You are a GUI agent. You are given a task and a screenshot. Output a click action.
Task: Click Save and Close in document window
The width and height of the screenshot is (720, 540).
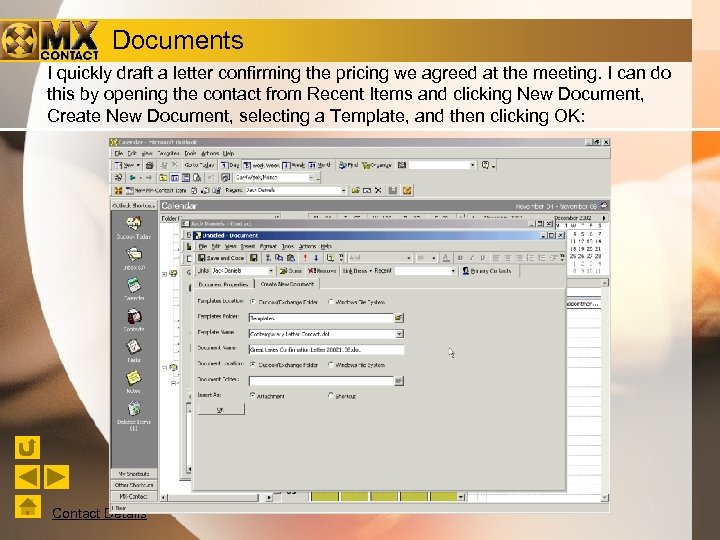coord(221,258)
